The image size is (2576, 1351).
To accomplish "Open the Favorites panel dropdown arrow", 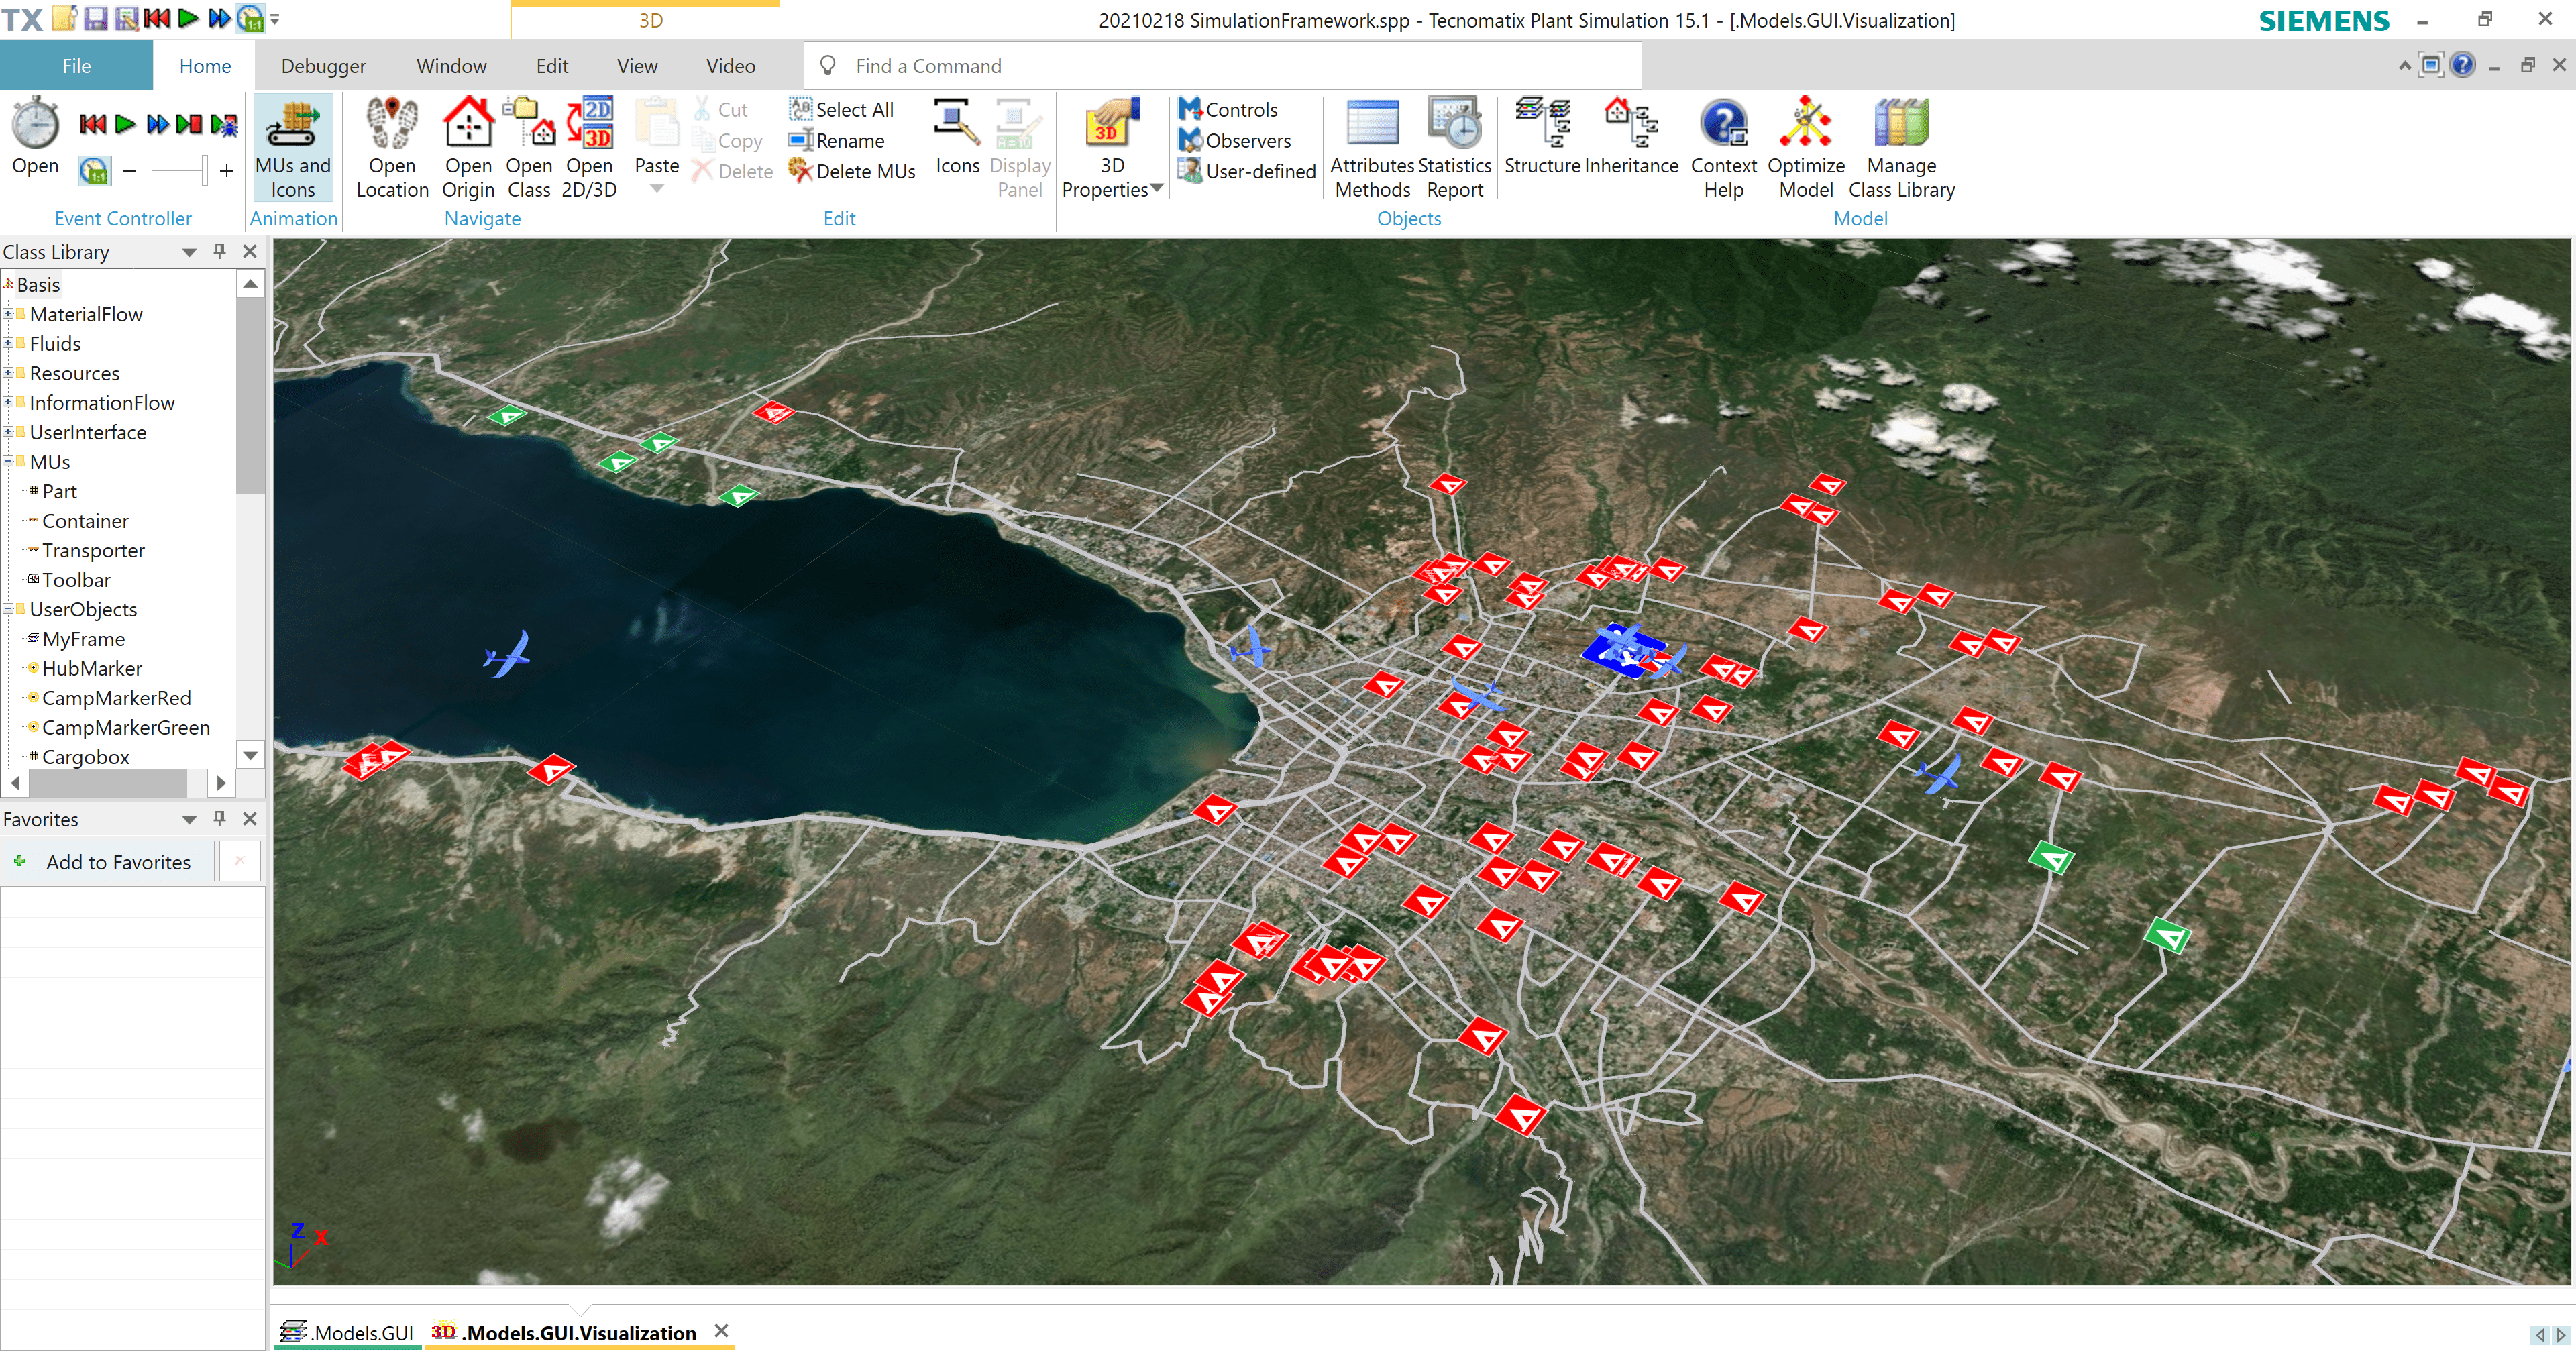I will [189, 819].
